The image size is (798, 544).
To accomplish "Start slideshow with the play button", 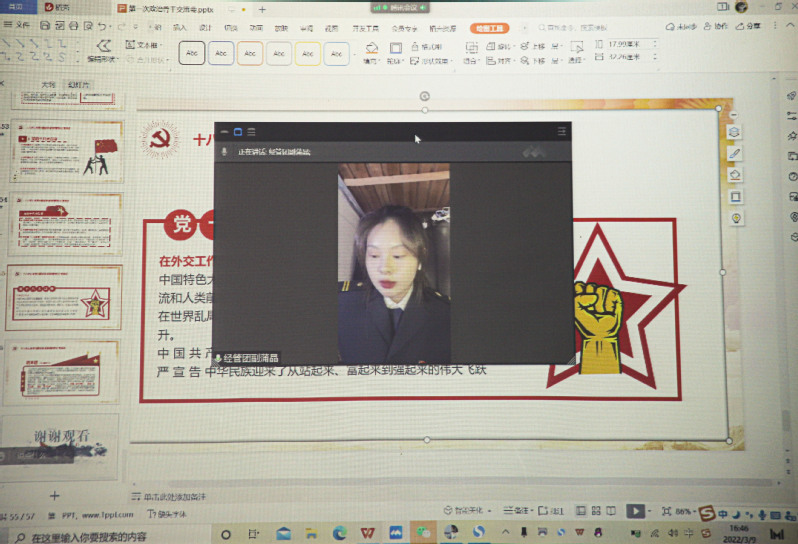I will (635, 510).
